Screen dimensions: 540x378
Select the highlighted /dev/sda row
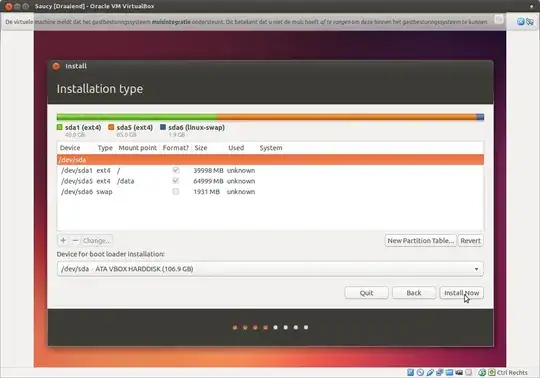[270, 159]
